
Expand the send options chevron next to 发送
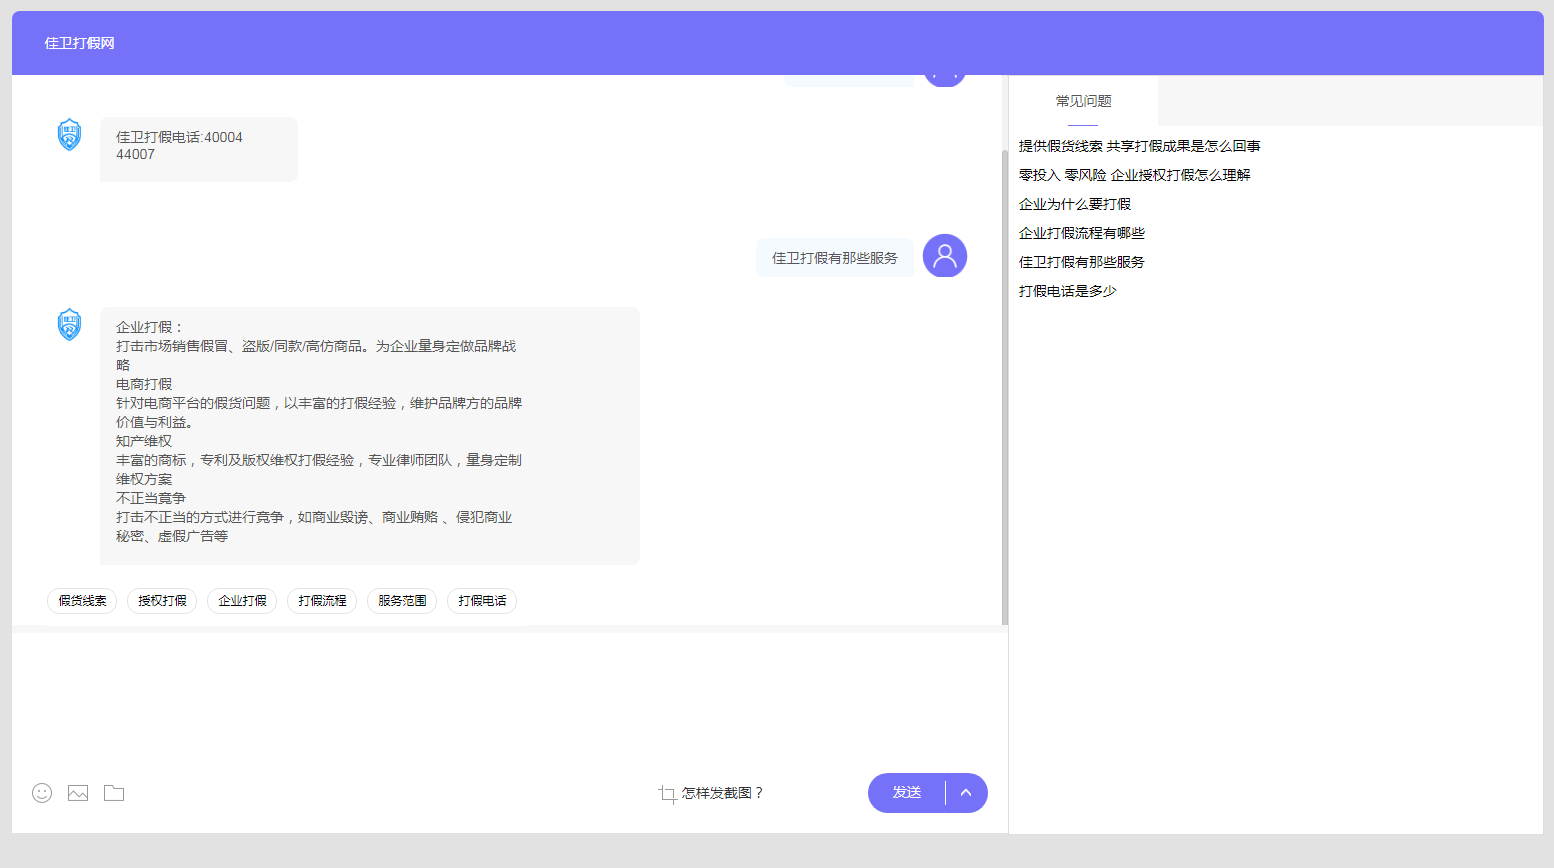pos(964,792)
